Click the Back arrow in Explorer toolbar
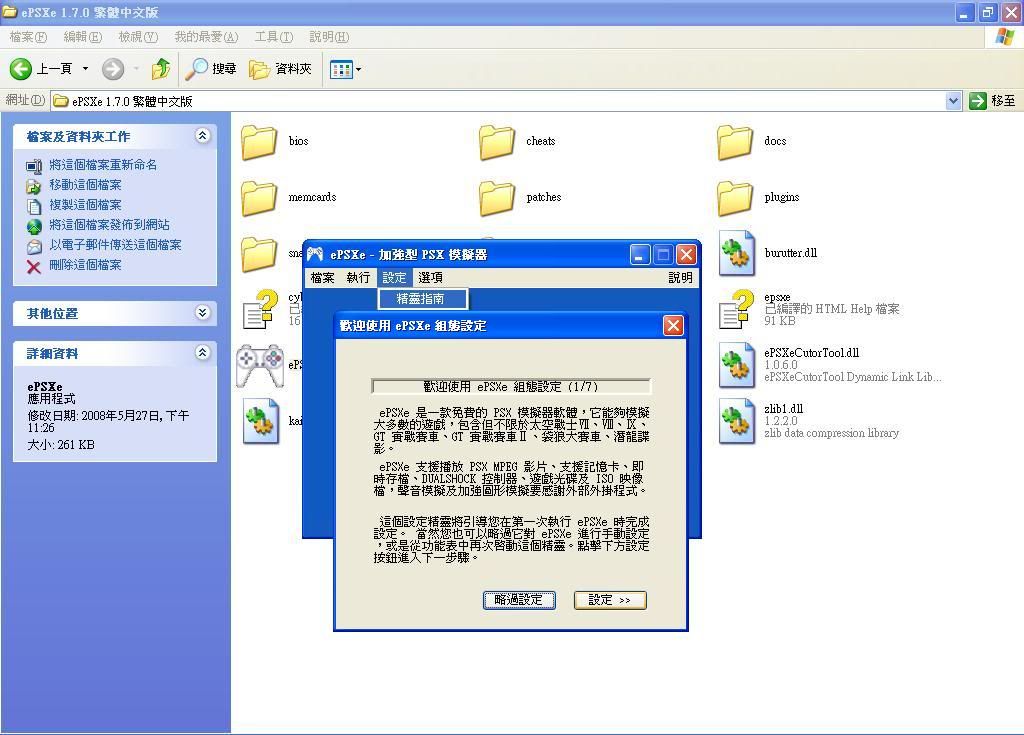Image resolution: width=1024 pixels, height=735 pixels. pyautogui.click(x=21, y=69)
